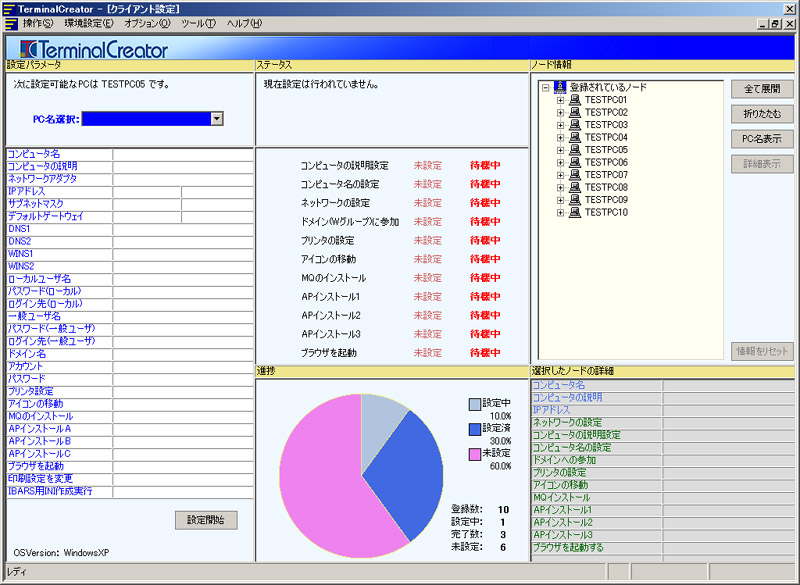Select the TESTPC05 tree label
This screenshot has width=800, height=585.
tap(606, 150)
